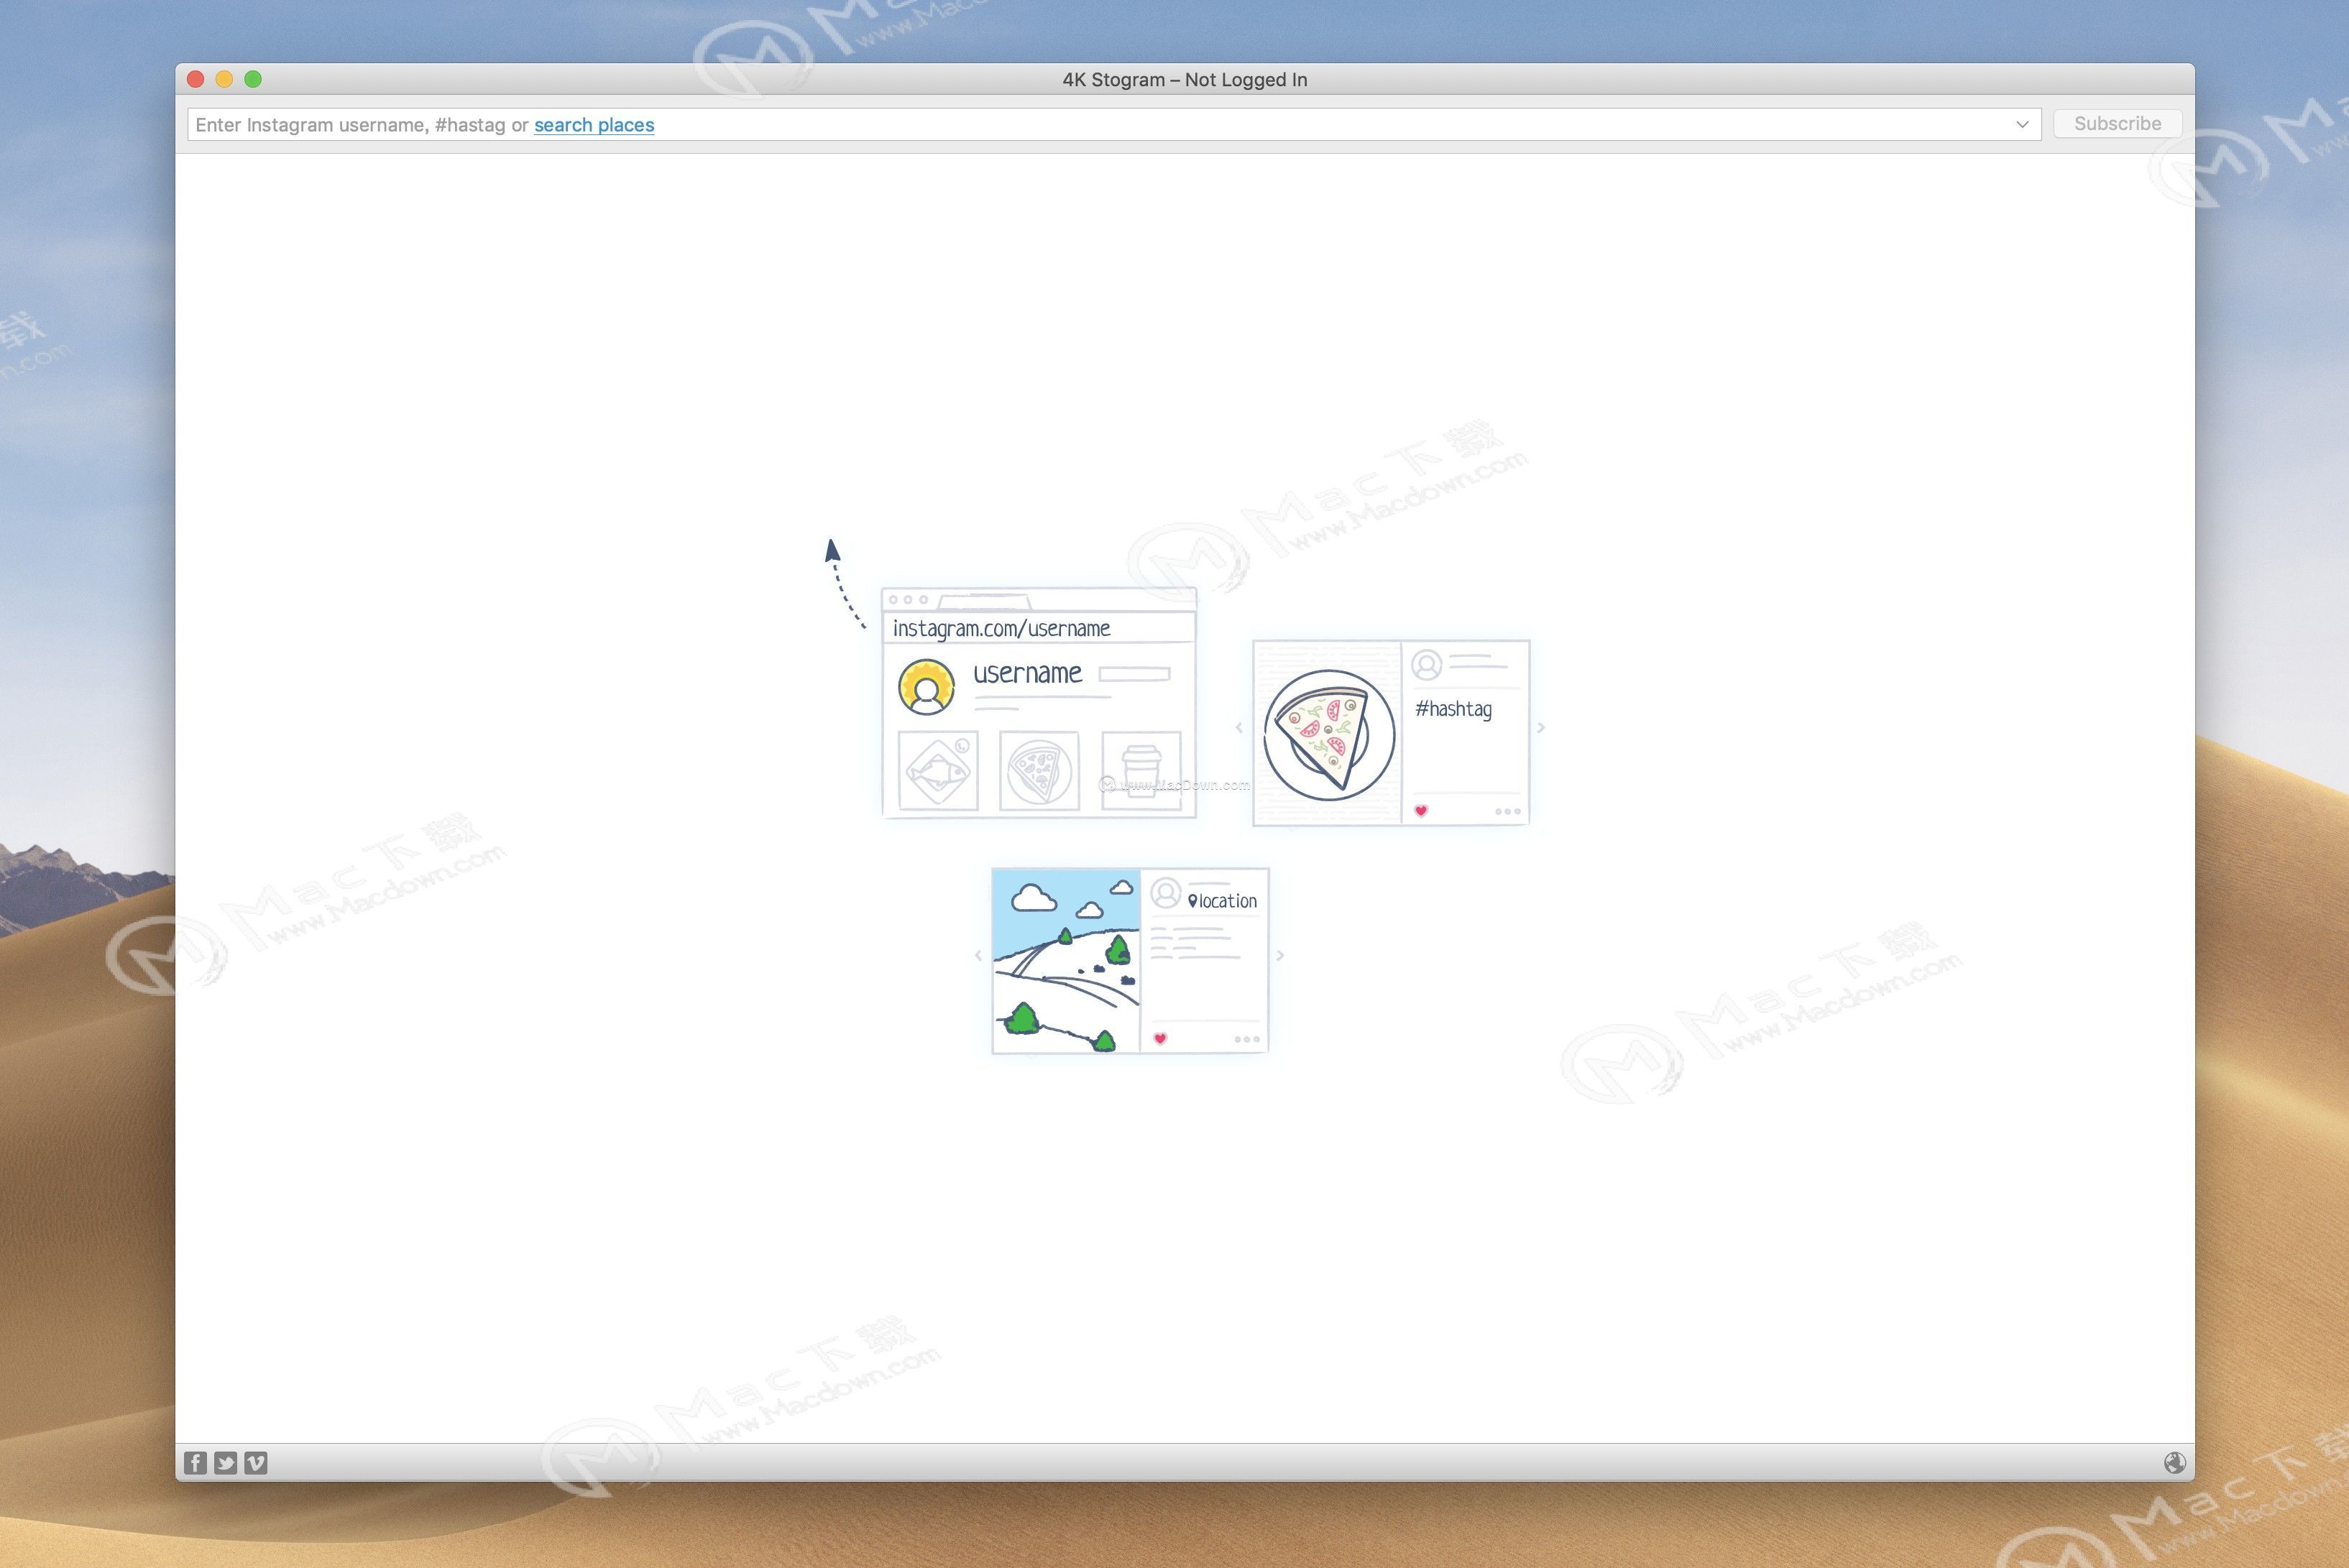Click right chevron beside hashtag card
The height and width of the screenshot is (1568, 2349).
point(1541,728)
